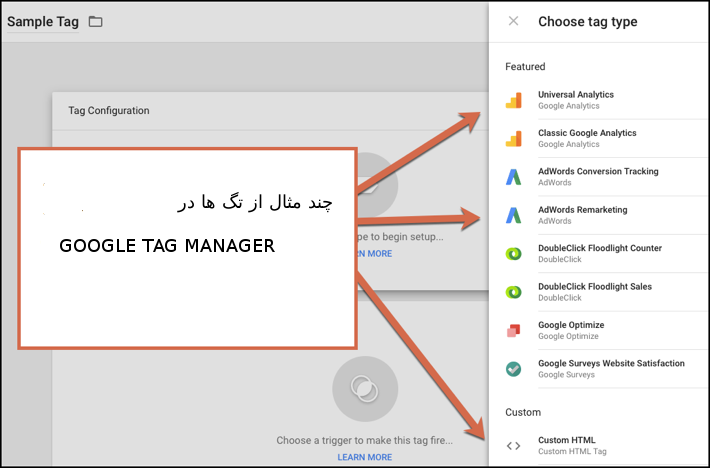The width and height of the screenshot is (710, 468).
Task: Click the AdWords Remarketing icon
Action: [513, 215]
